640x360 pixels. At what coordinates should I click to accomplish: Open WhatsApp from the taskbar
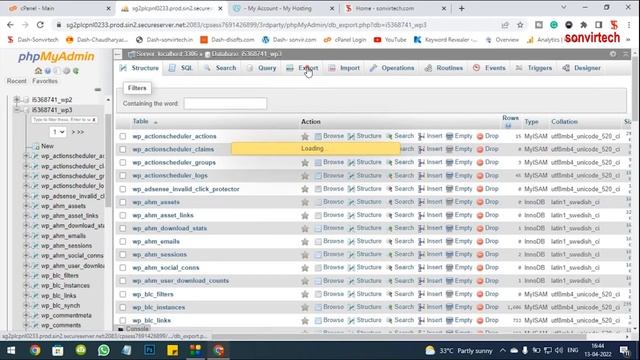pos(104,350)
